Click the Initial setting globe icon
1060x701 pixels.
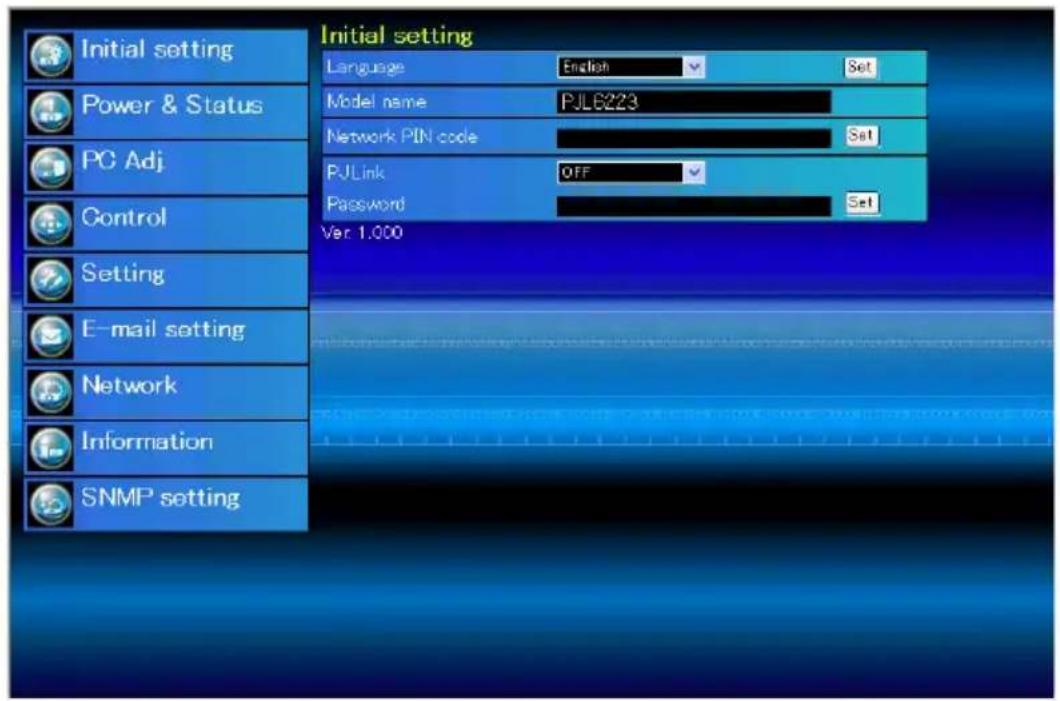(51, 55)
